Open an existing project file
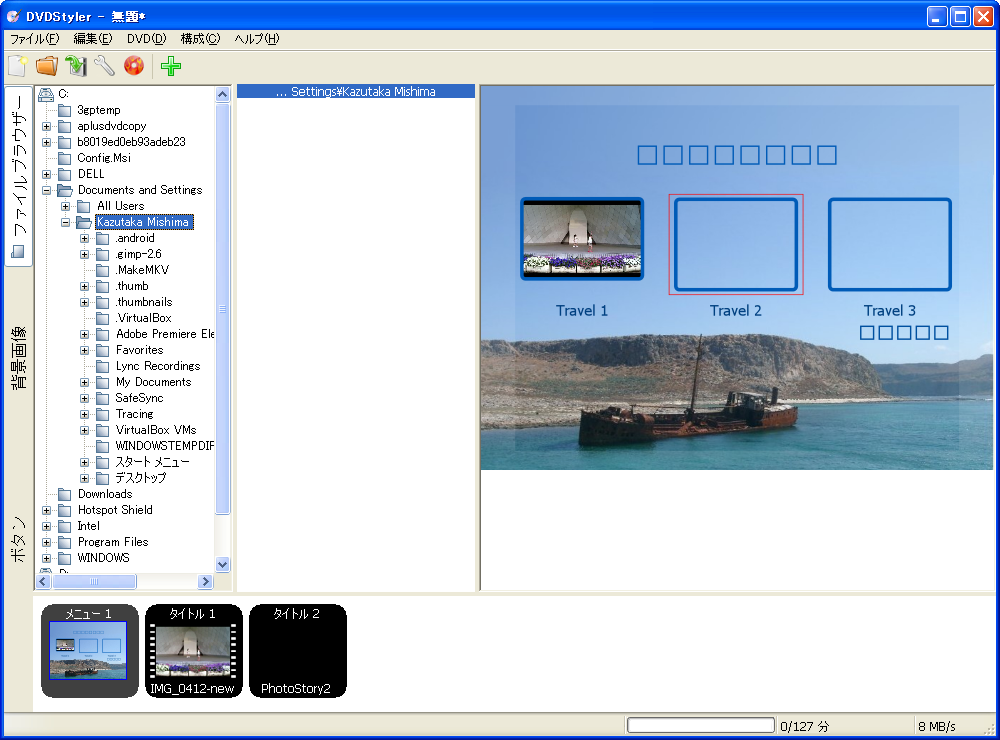 click(45, 66)
